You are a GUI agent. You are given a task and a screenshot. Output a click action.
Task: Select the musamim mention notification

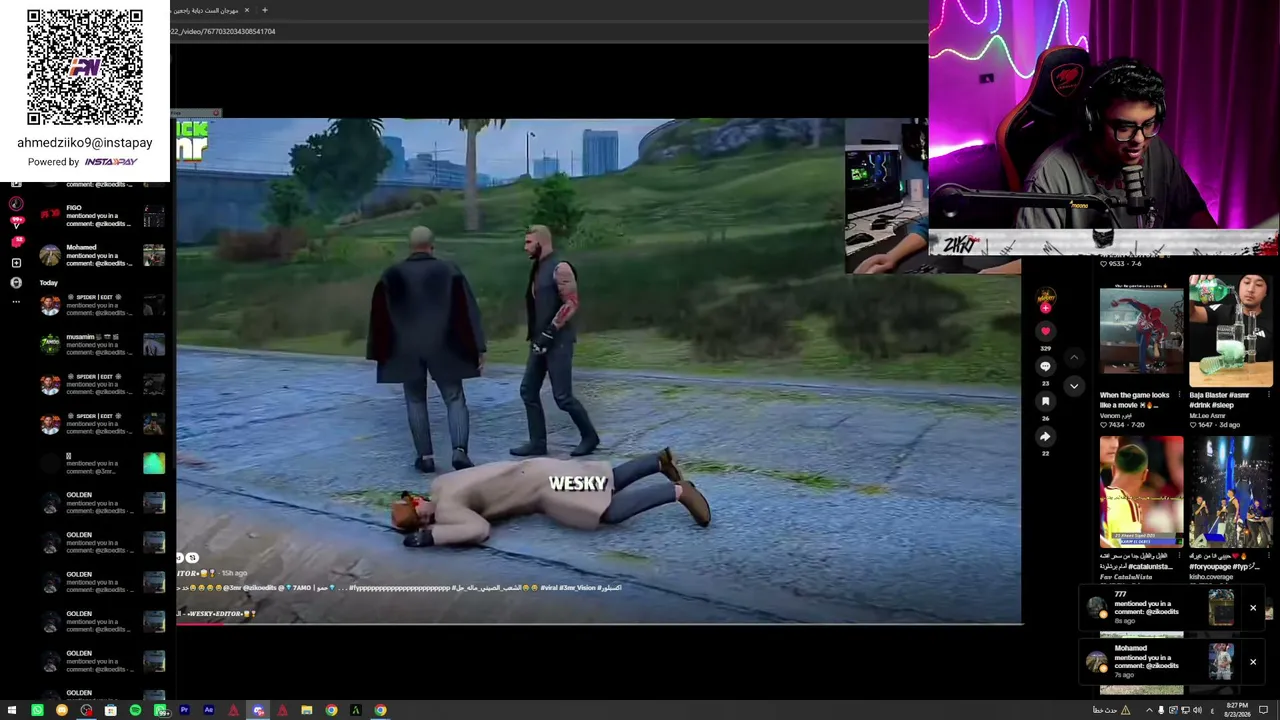pyautogui.click(x=100, y=345)
